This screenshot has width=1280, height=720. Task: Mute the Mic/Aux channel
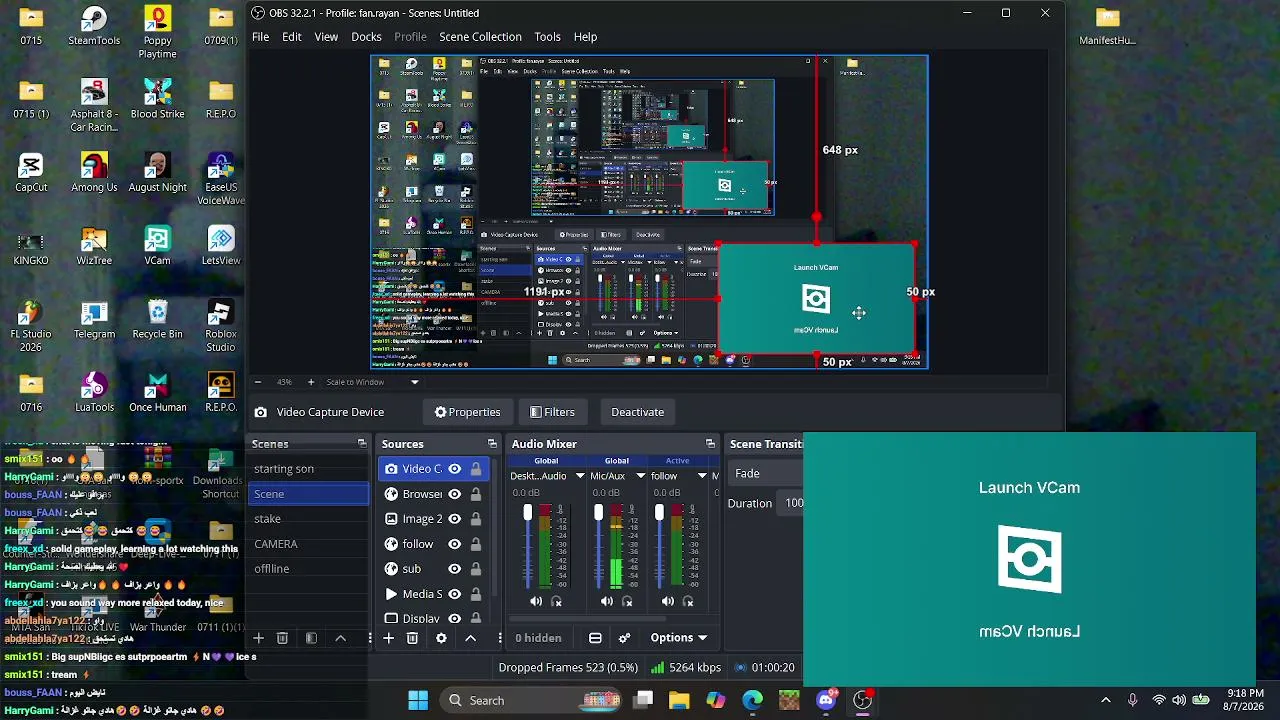coord(607,602)
